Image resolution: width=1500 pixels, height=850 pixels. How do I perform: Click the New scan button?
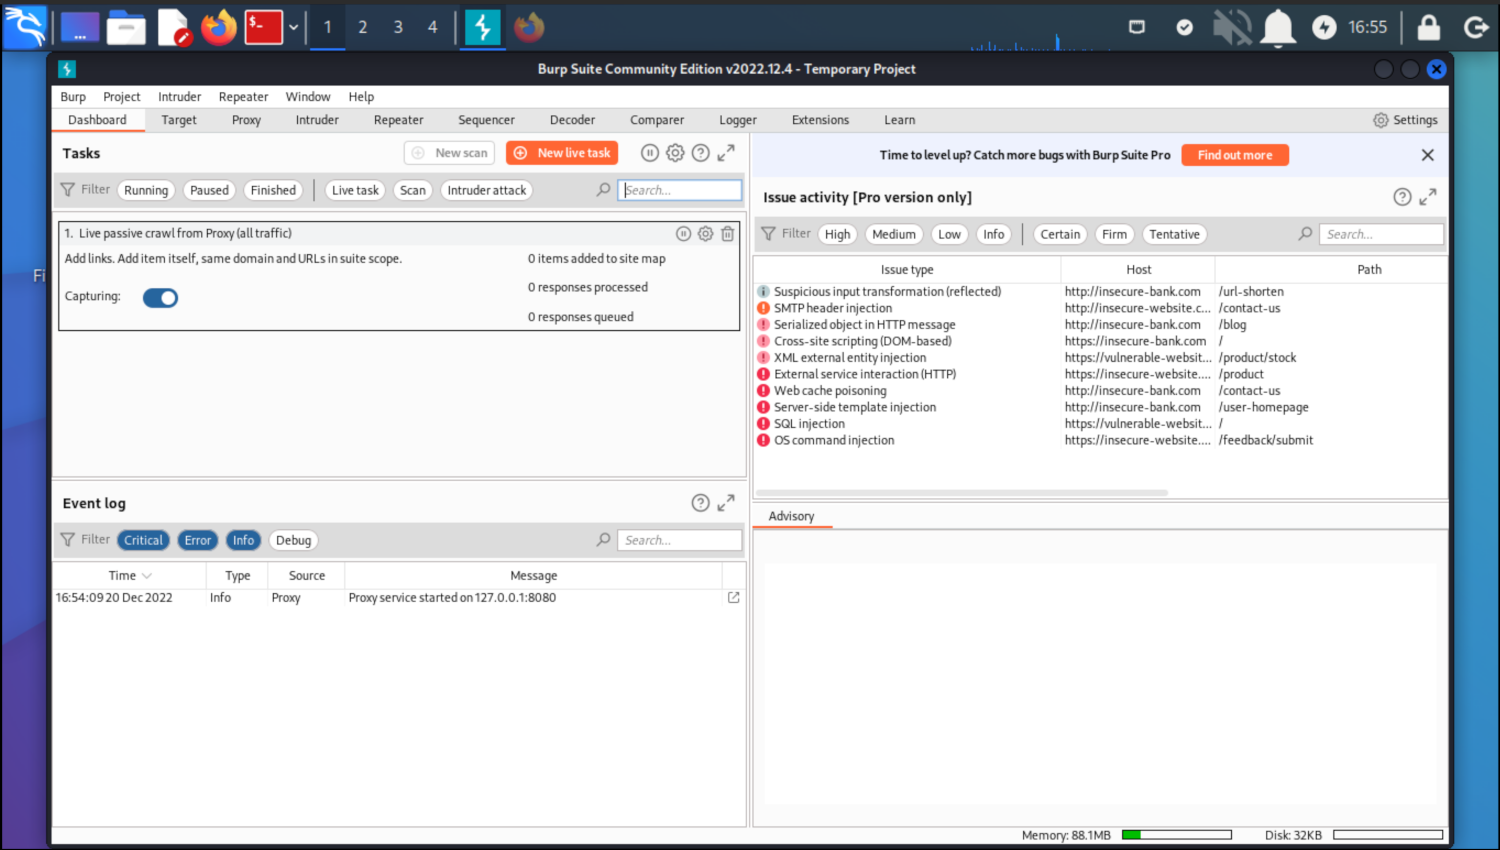(x=450, y=153)
